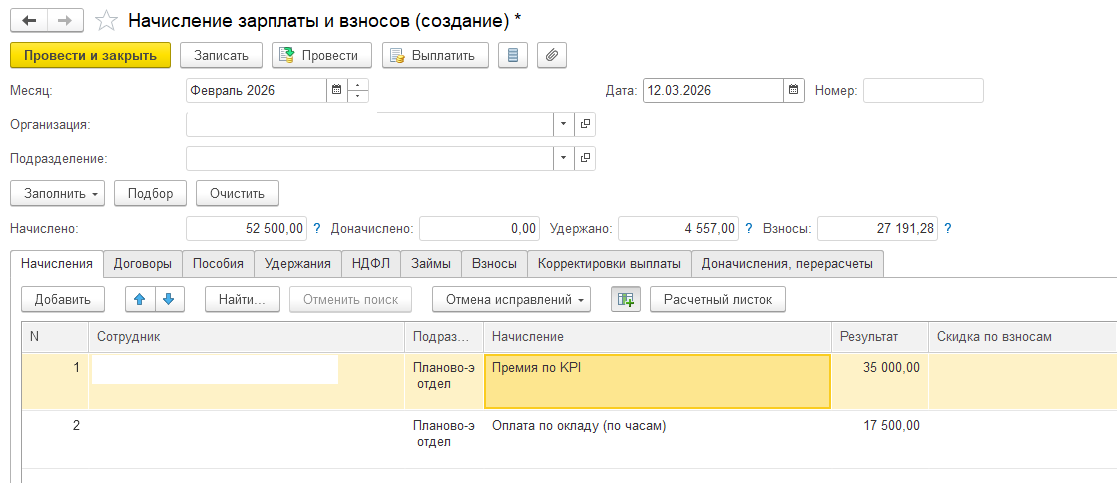Open the document report list icon
This screenshot has width=1117, height=483.
[x=513, y=55]
